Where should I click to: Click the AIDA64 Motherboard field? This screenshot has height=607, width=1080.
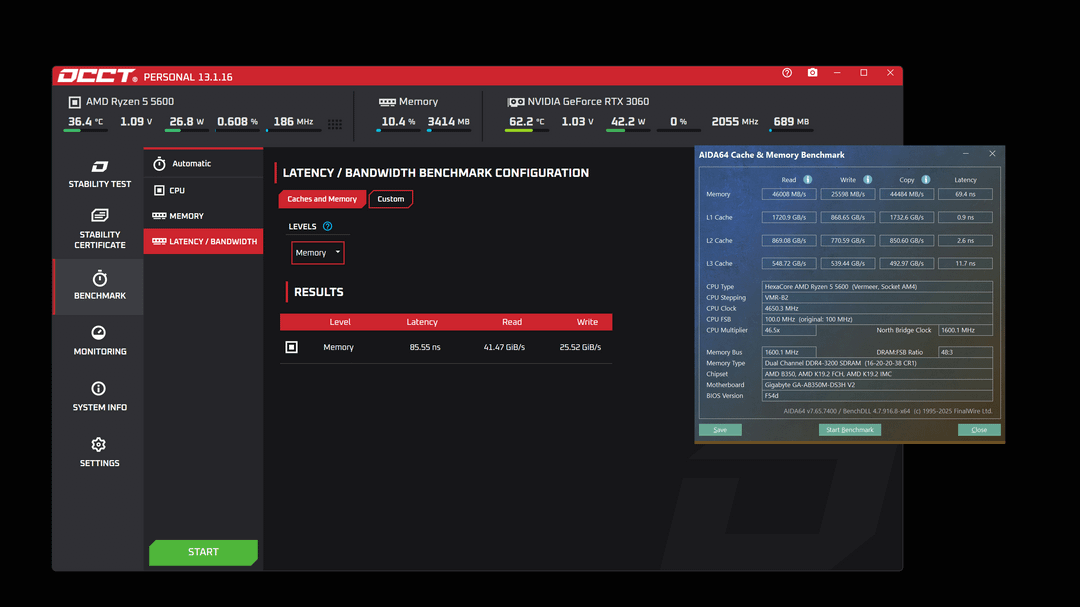tap(877, 385)
